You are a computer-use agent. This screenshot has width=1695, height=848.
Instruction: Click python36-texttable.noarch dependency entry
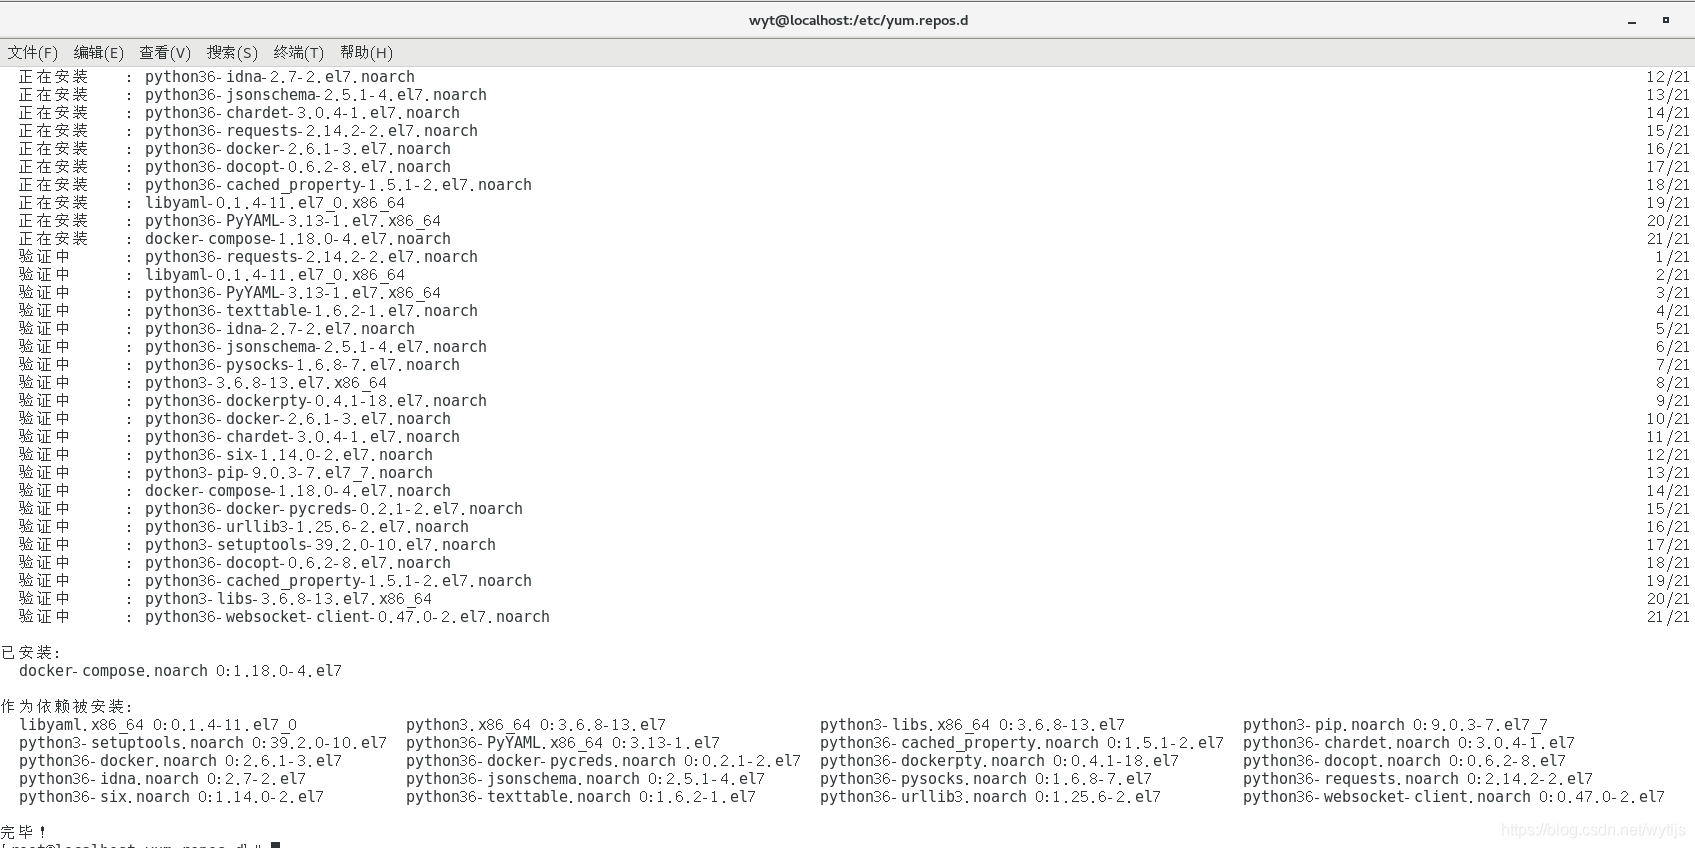point(581,797)
